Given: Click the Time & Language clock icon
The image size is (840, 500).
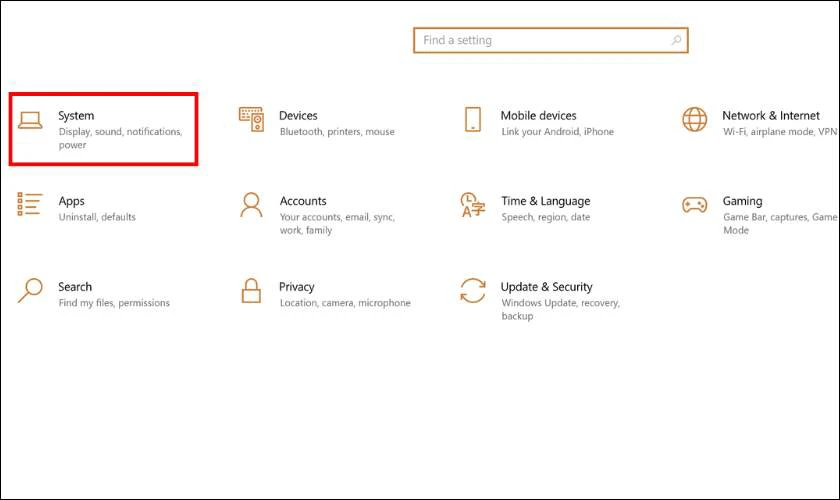Looking at the screenshot, I should 473,205.
